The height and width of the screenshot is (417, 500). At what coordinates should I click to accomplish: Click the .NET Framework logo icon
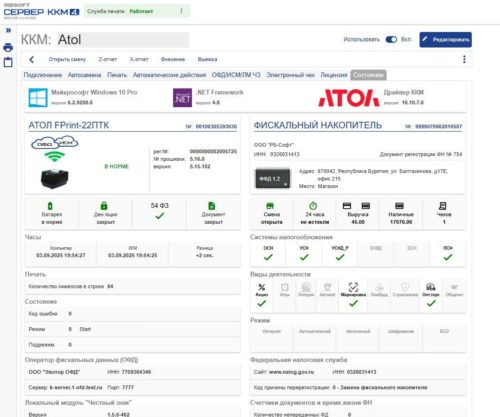[182, 98]
